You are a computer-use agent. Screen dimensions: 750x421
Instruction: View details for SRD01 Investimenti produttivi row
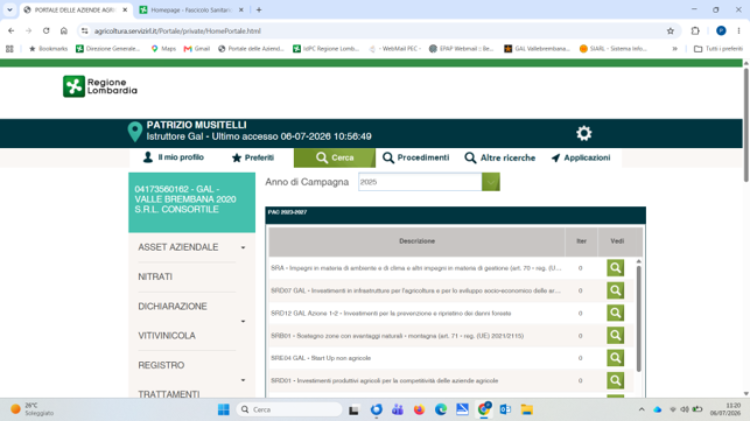(615, 380)
